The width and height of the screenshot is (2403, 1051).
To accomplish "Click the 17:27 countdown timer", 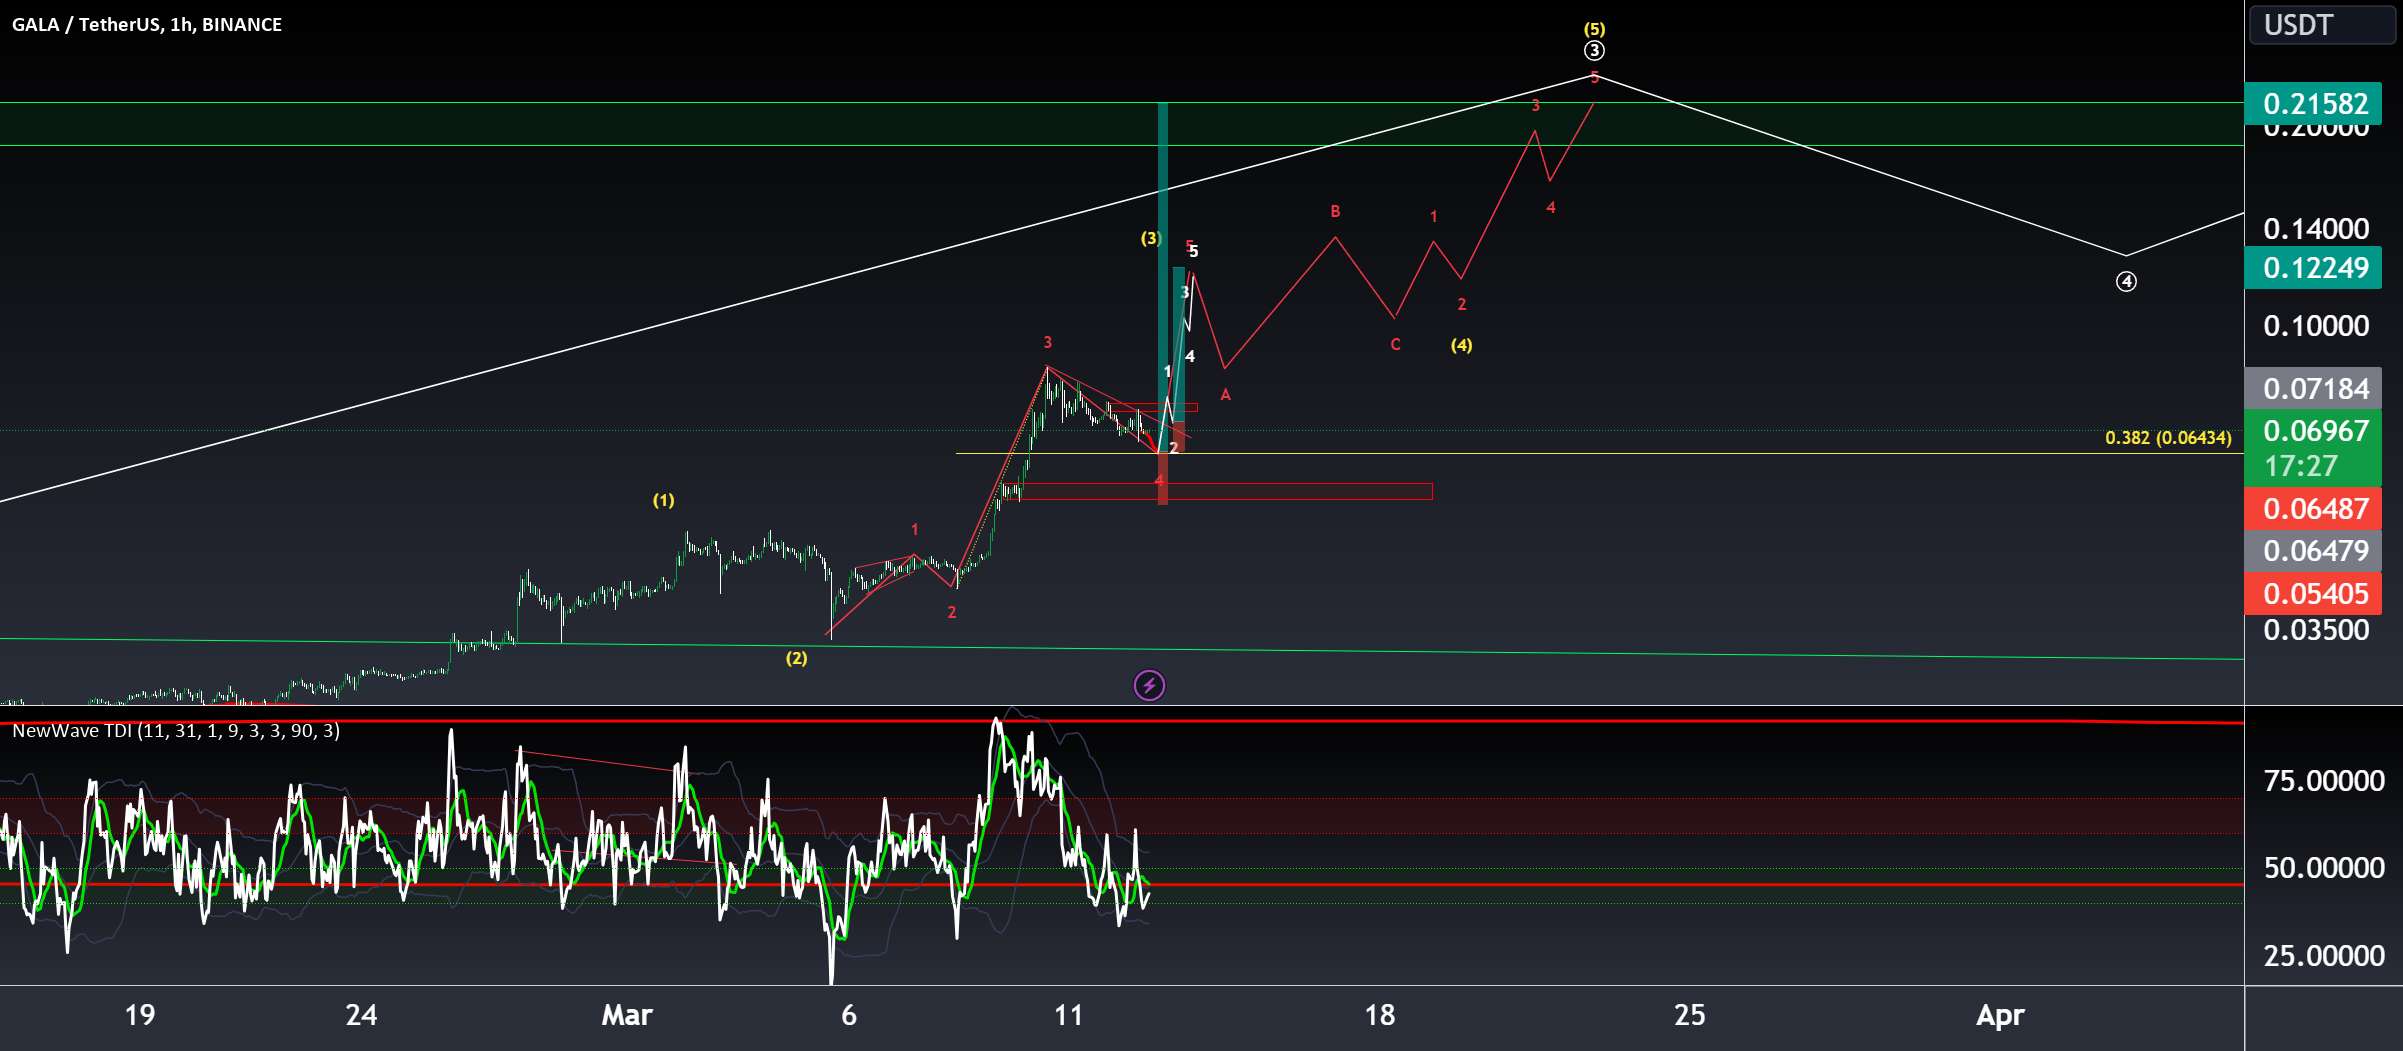I will pos(2300,466).
